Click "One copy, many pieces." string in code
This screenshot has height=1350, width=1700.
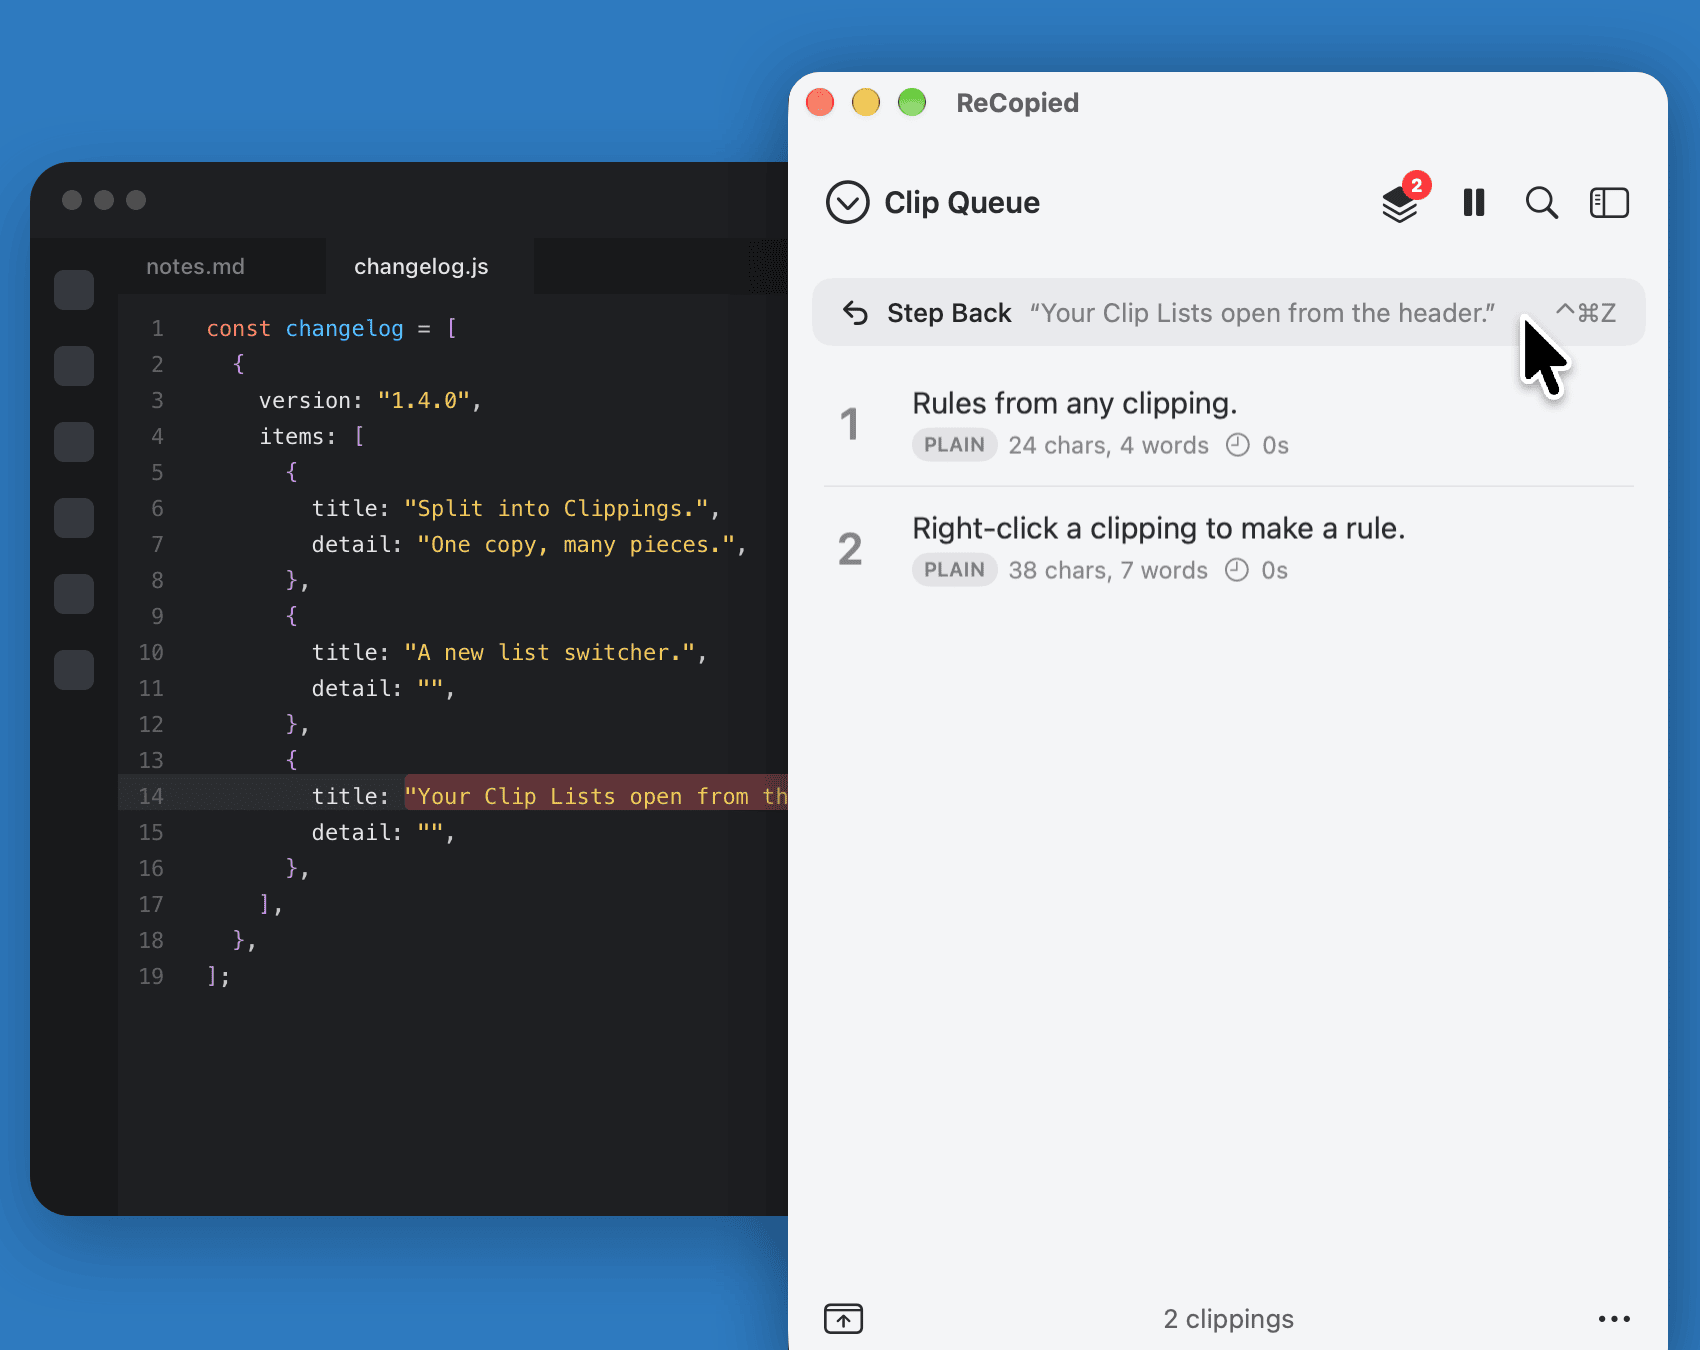[x=577, y=545]
